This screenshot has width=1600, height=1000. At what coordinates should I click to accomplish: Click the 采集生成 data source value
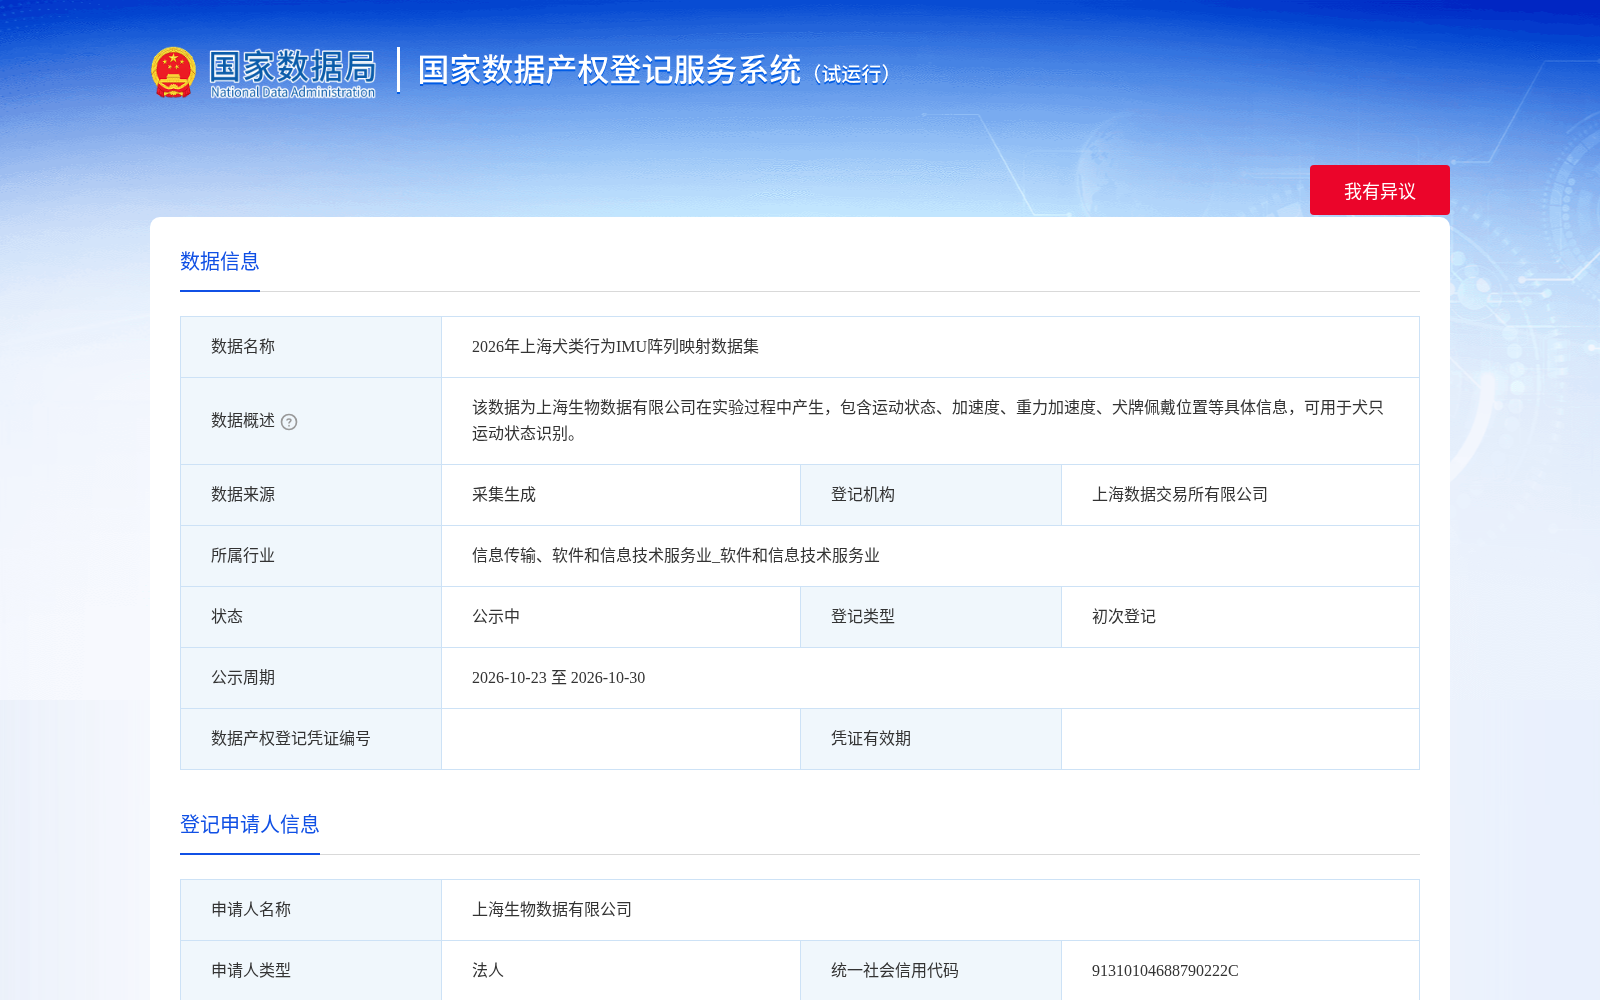(504, 495)
